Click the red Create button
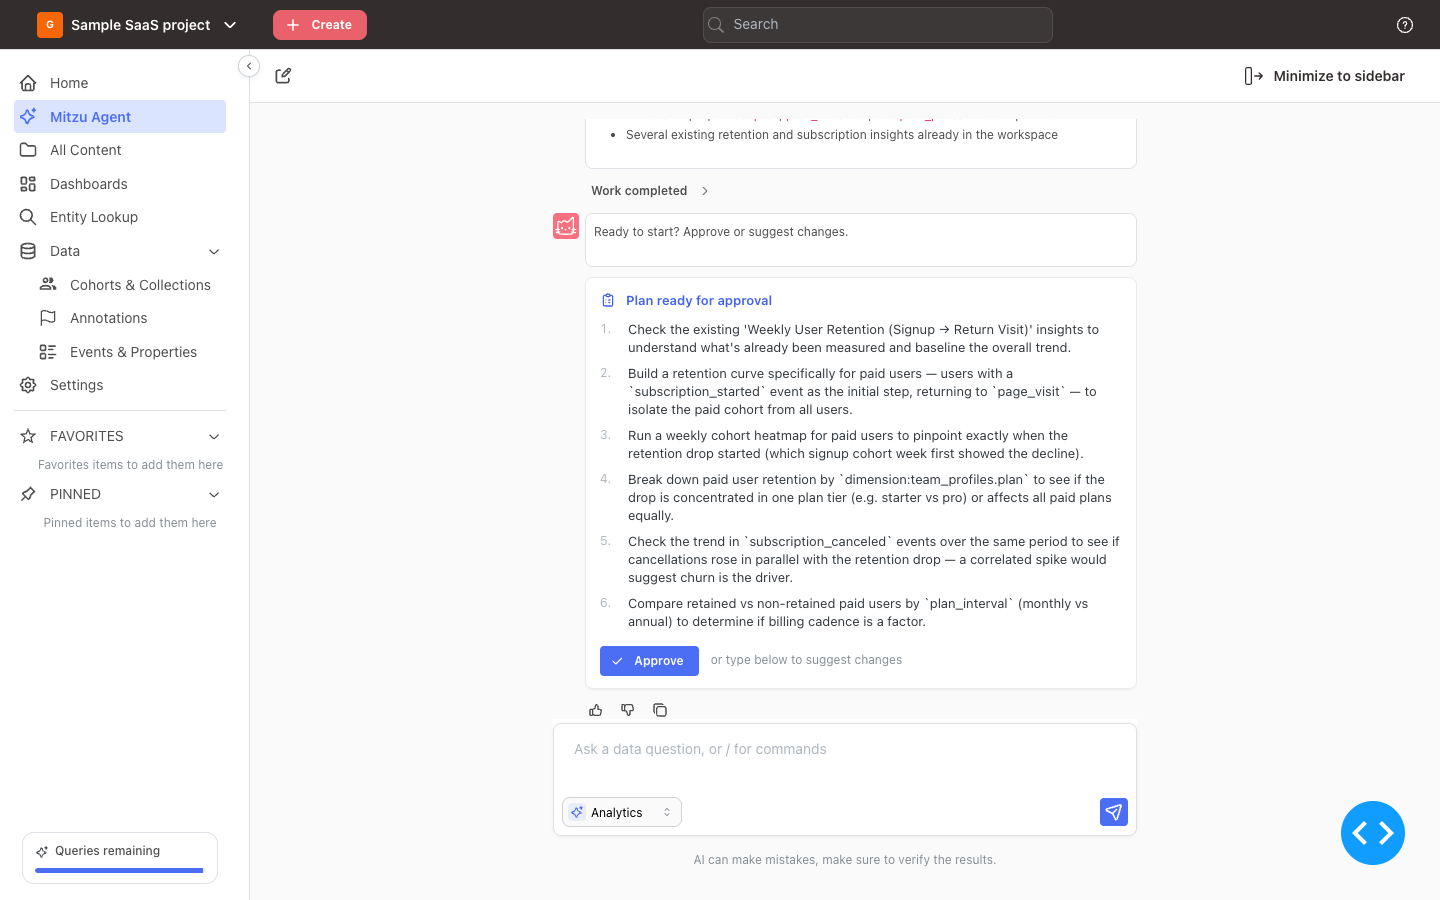Screen dimensions: 1440x900 (x=320, y=25)
